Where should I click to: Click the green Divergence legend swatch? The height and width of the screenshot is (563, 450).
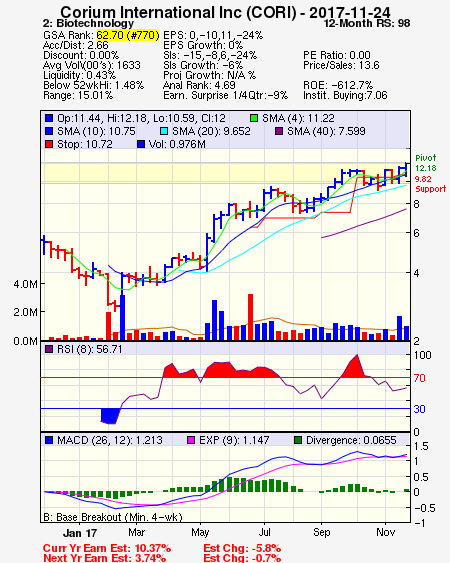pyautogui.click(x=298, y=440)
